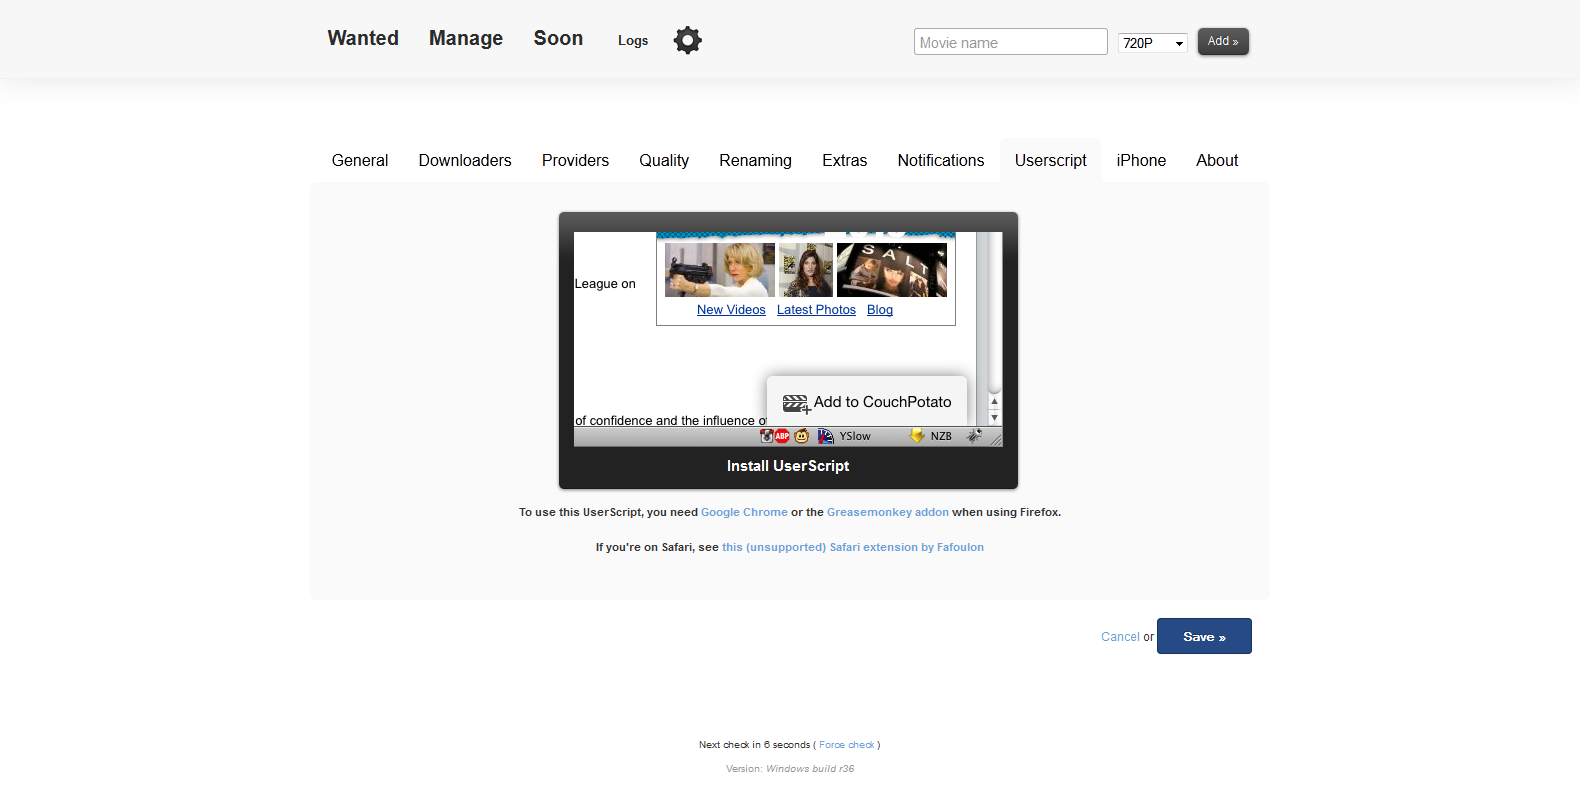Screen dimensions: 1580x792
Task: Click the preview scrollbar up arrow
Action: coord(994,401)
